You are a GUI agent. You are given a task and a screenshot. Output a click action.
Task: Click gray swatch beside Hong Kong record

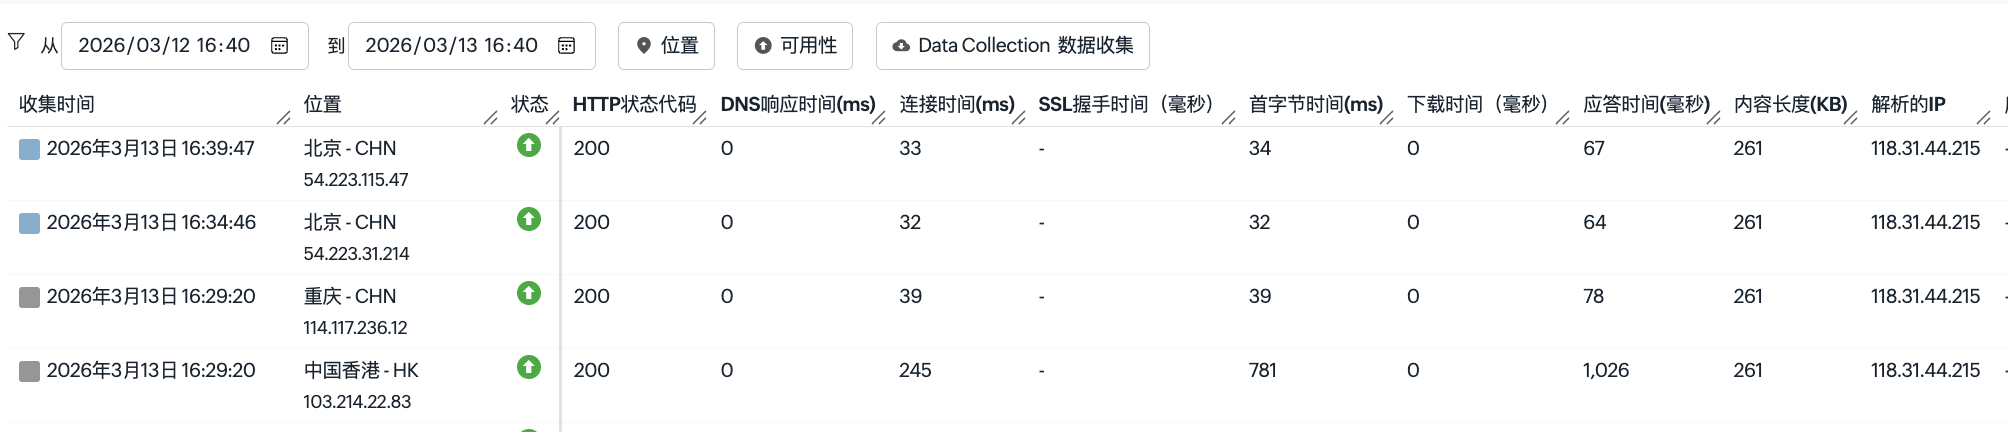point(30,372)
